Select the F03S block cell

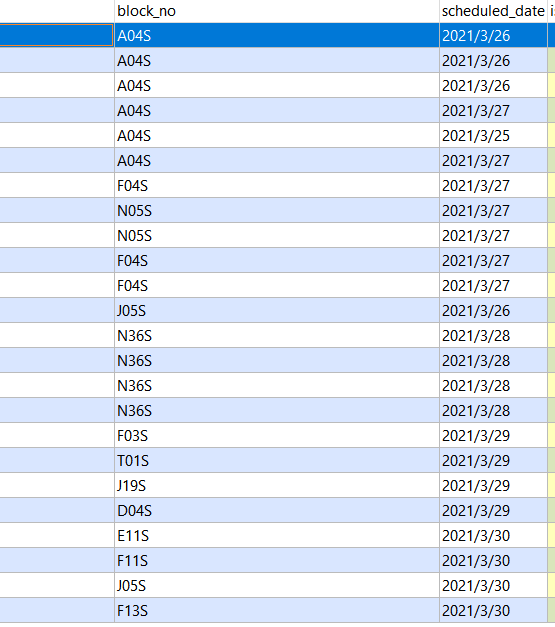click(277, 435)
